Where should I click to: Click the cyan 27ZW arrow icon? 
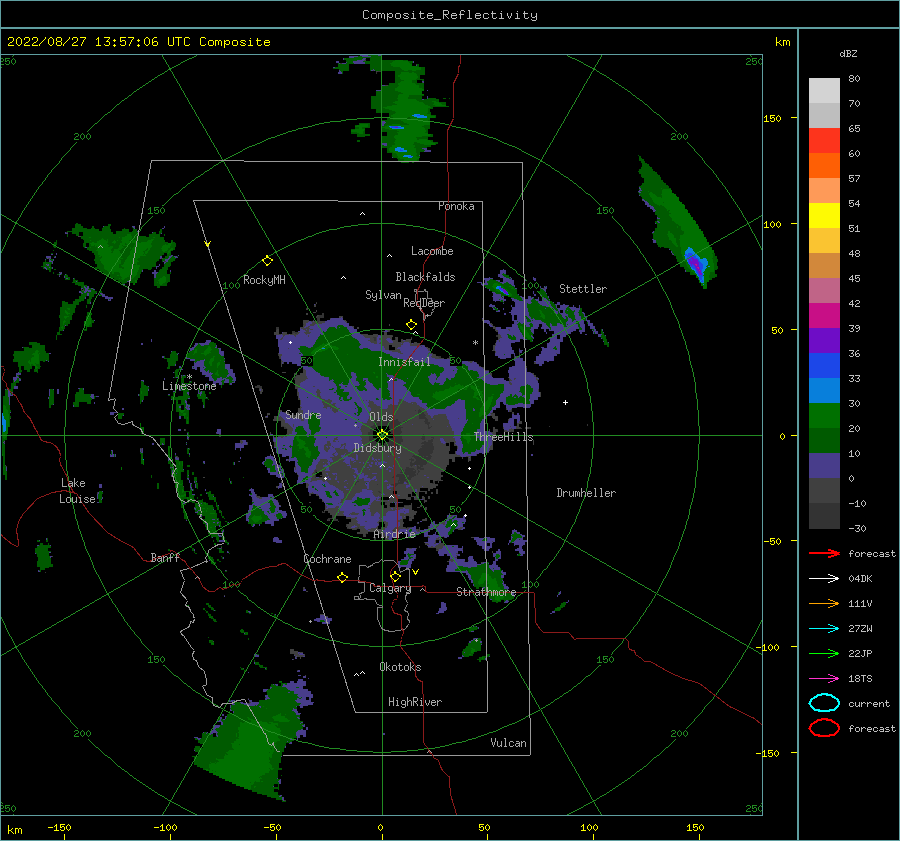[x=824, y=629]
